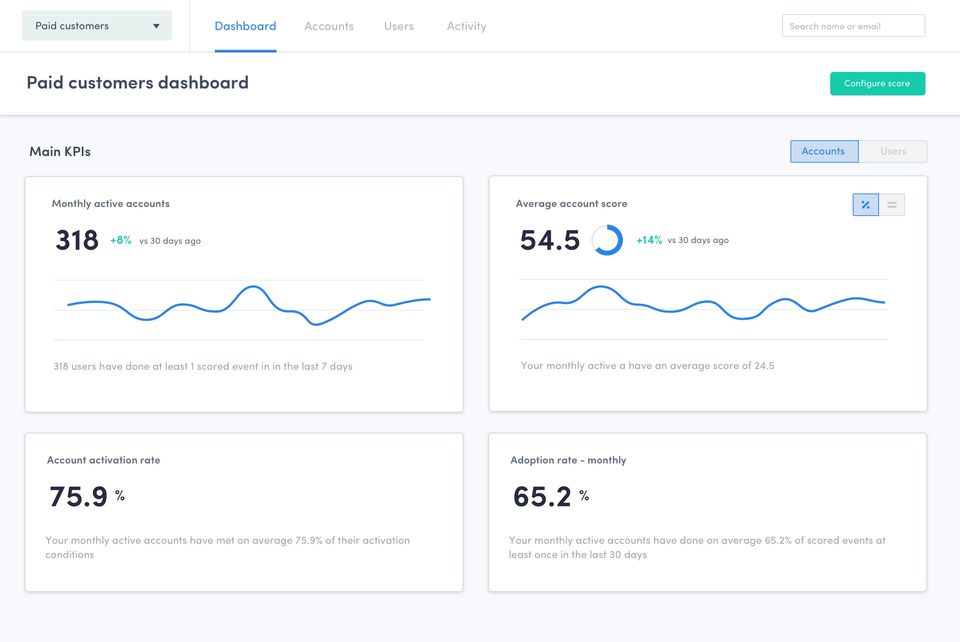Click the 'average score of 24.5' description text

647,366
